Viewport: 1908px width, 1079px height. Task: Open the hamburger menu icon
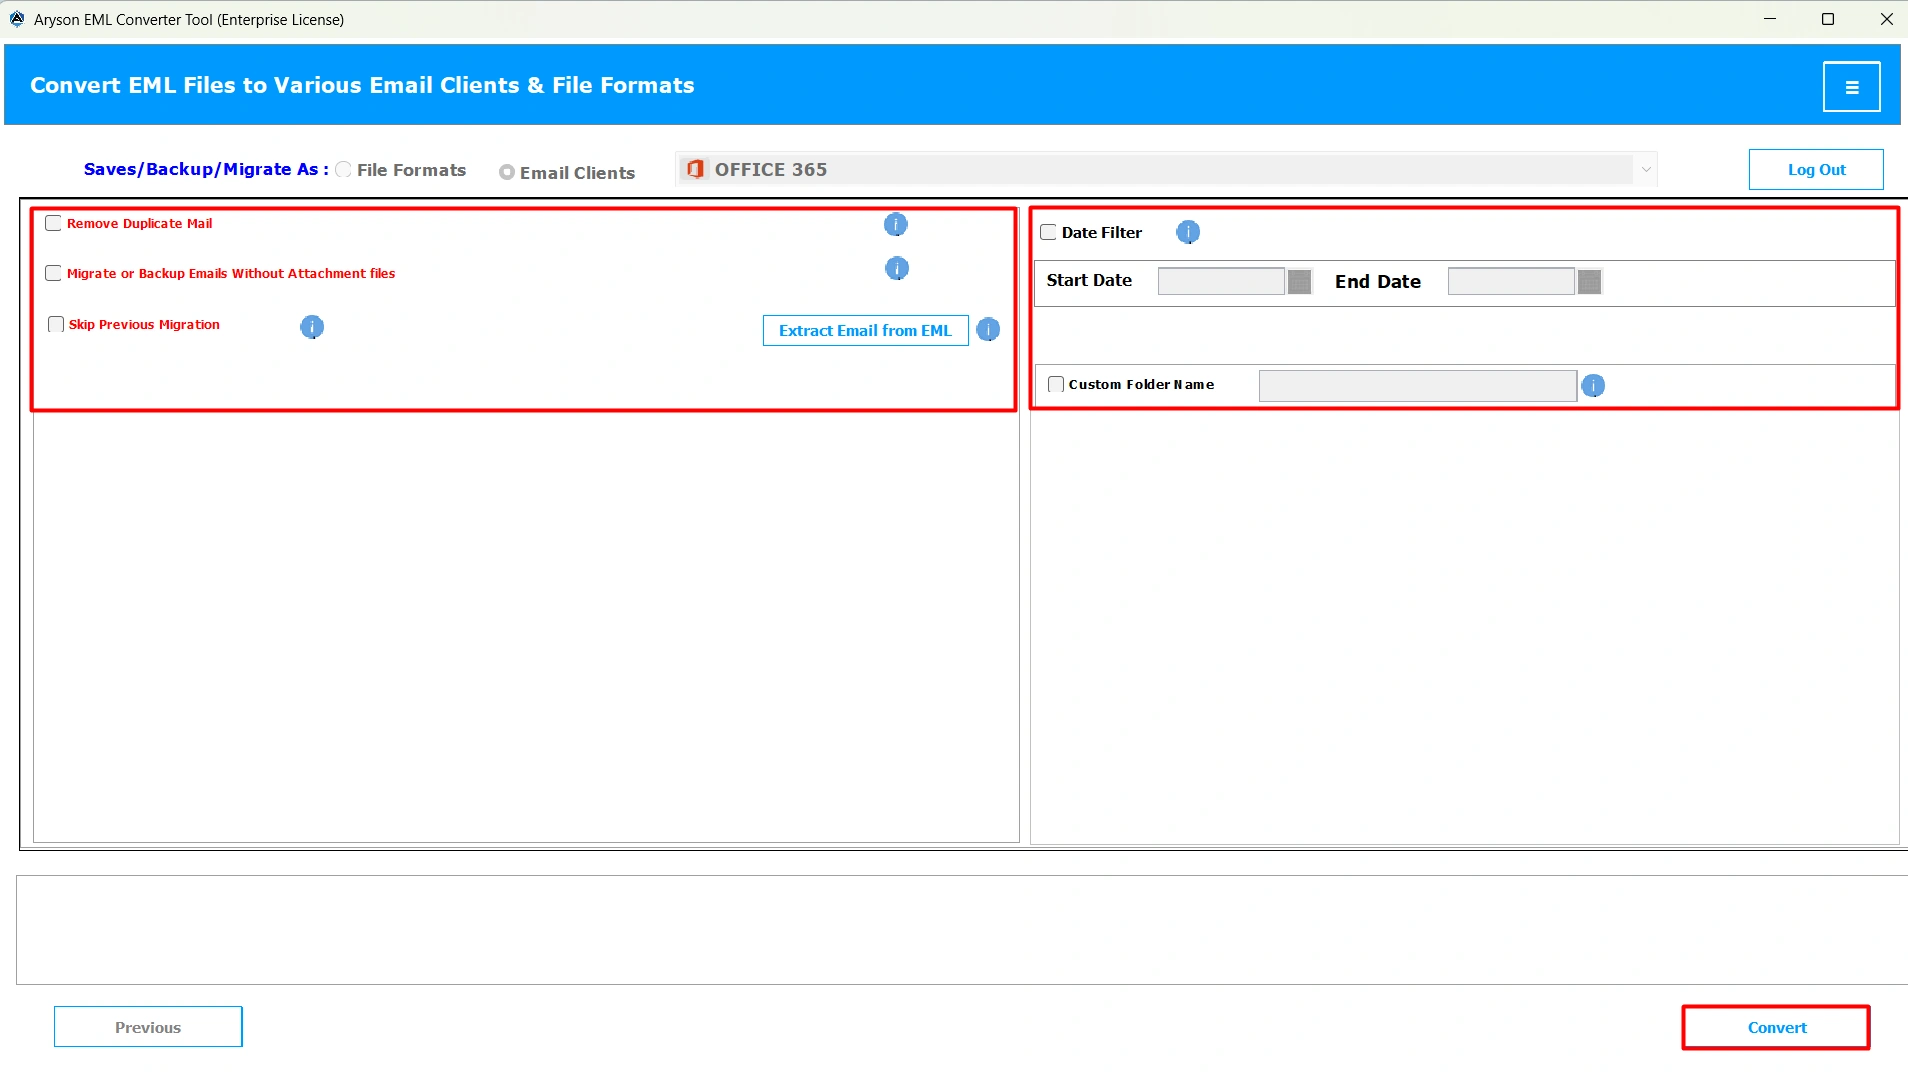[1851, 87]
